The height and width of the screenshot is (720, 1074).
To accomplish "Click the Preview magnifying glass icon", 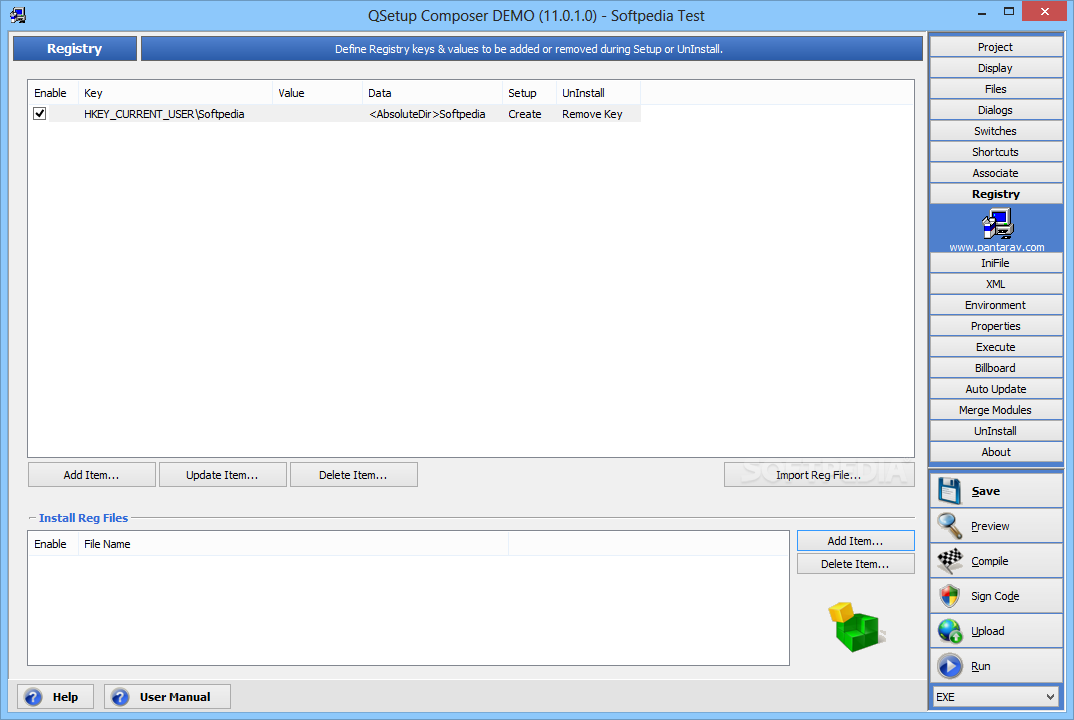I will tap(950, 526).
